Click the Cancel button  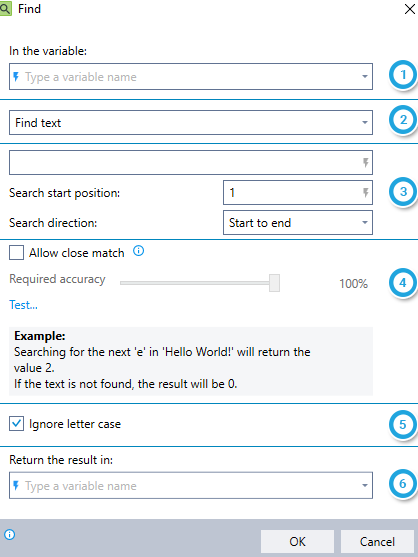point(377,542)
